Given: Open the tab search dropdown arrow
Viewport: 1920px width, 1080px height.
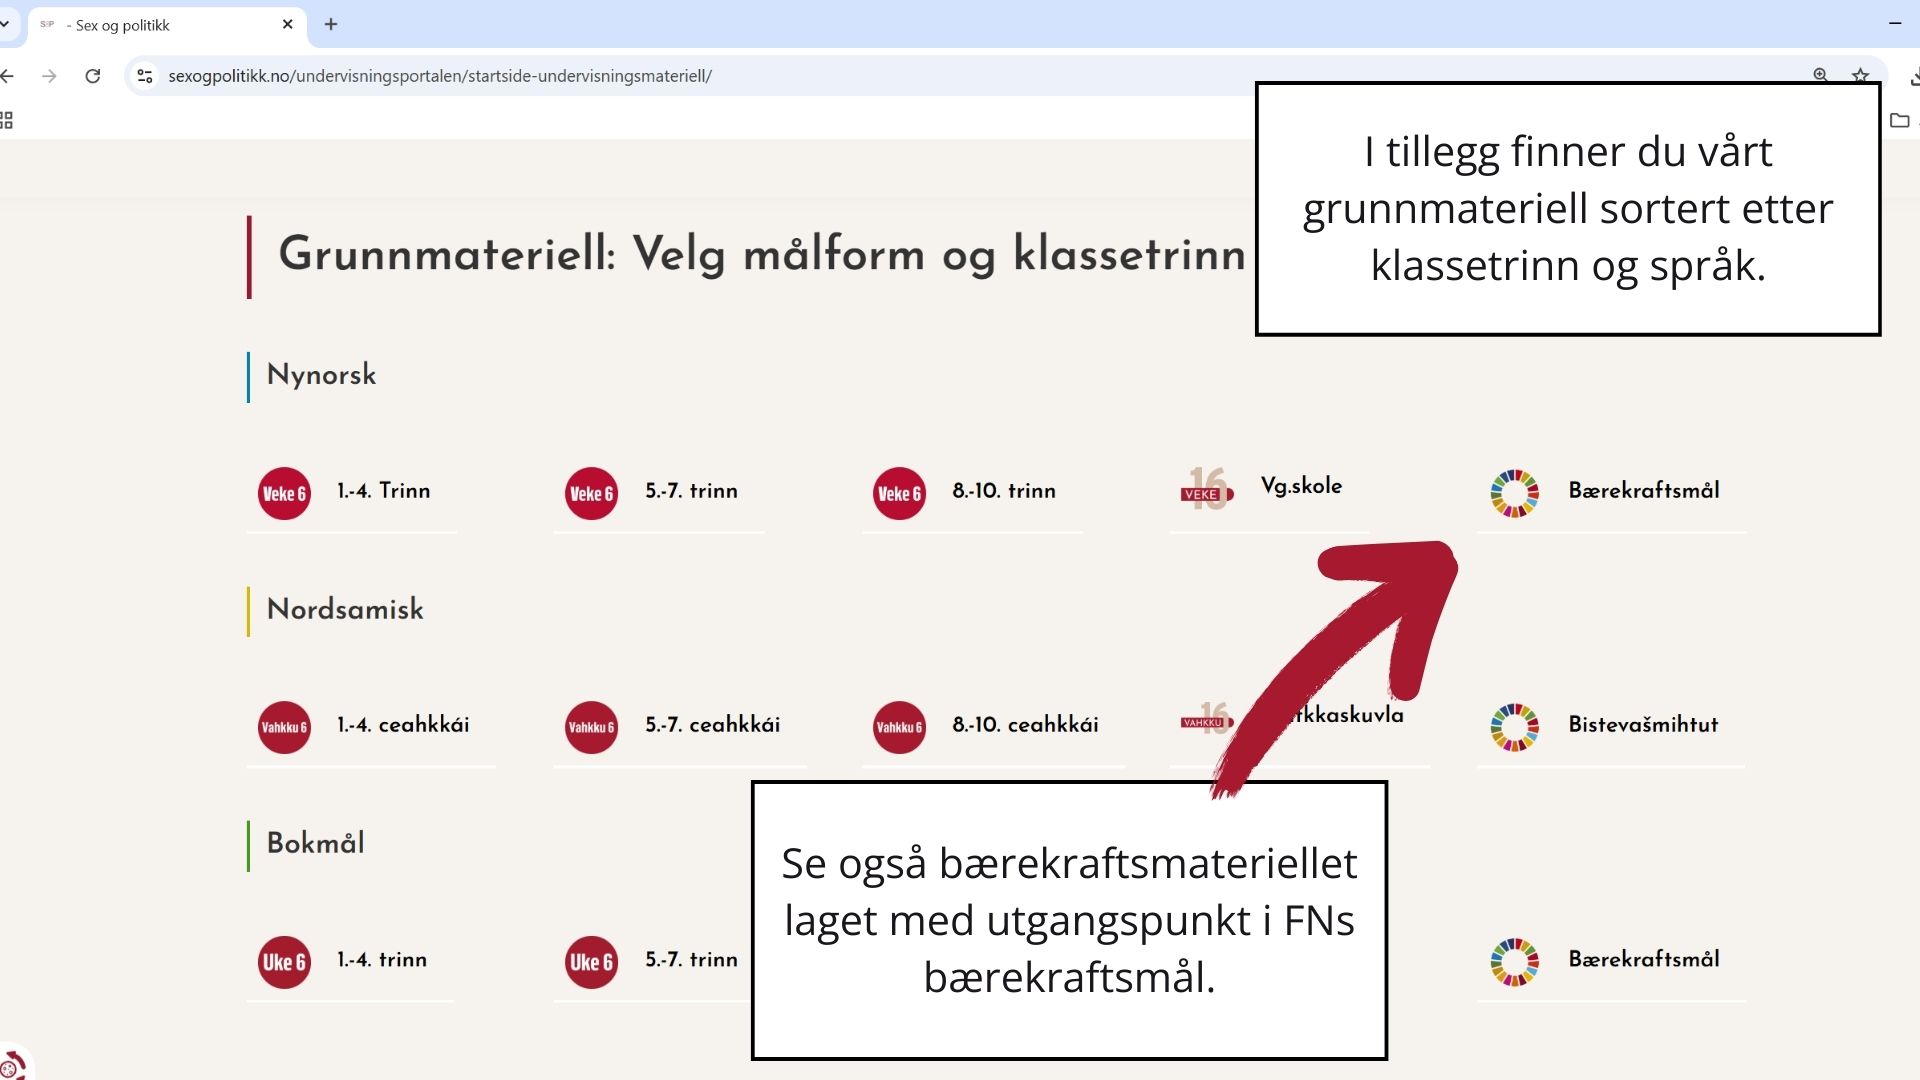Looking at the screenshot, I should click(5, 24).
